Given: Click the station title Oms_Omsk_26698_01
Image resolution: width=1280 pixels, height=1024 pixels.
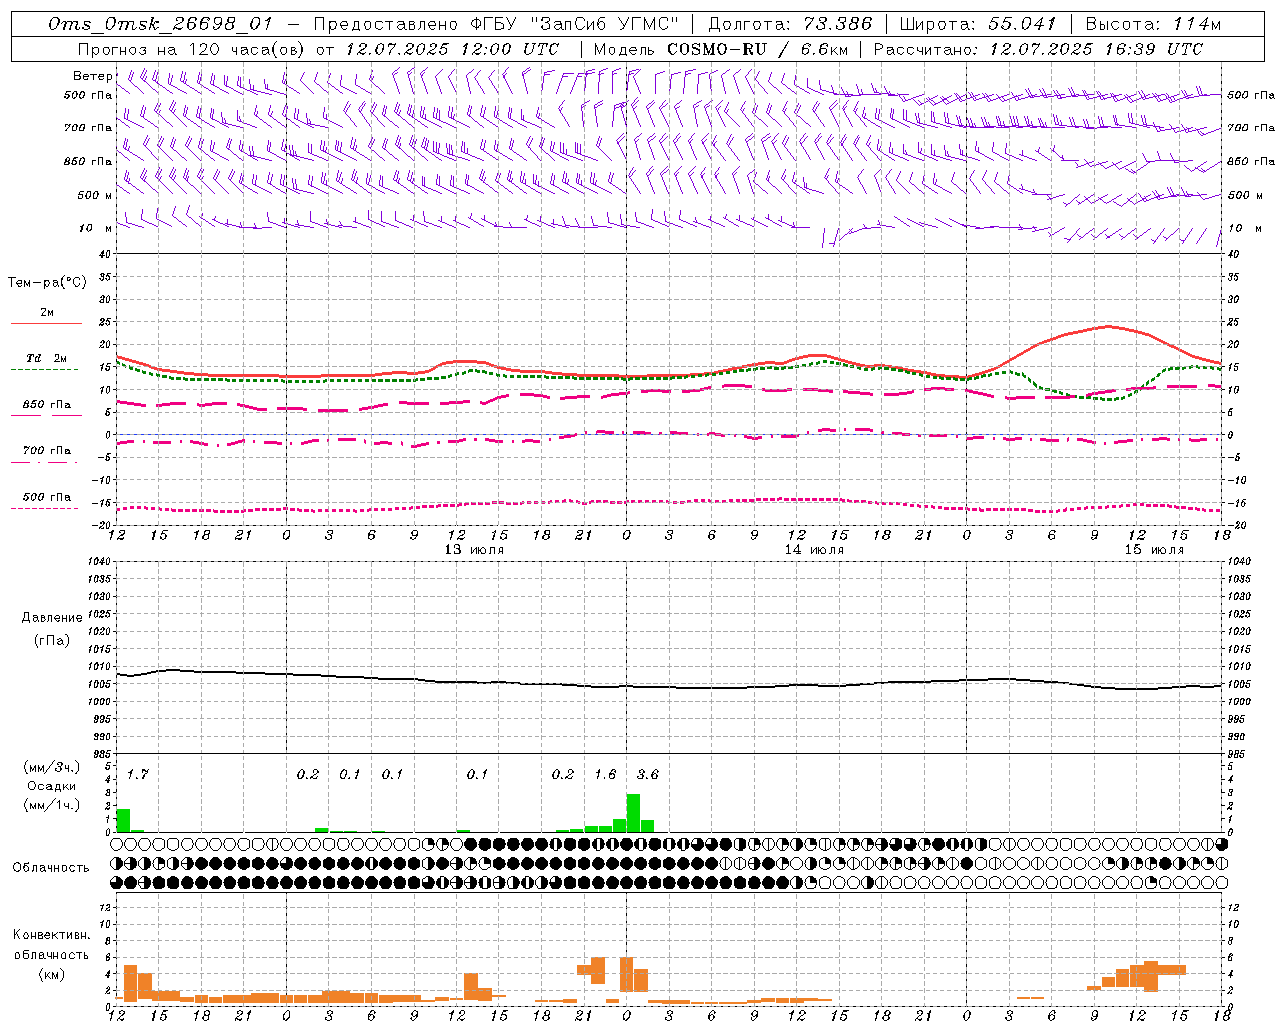Looking at the screenshot, I should point(160,24).
